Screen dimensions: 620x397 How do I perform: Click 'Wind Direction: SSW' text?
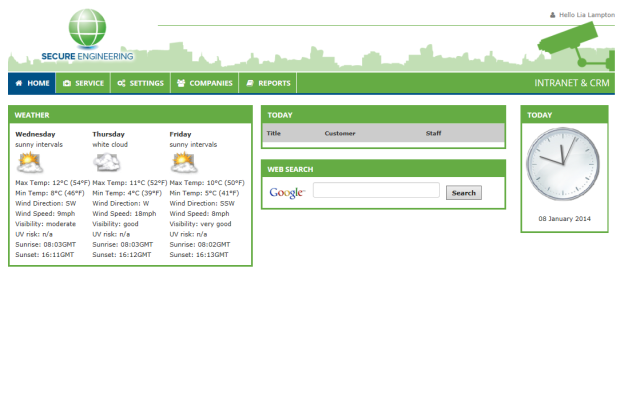pos(202,203)
